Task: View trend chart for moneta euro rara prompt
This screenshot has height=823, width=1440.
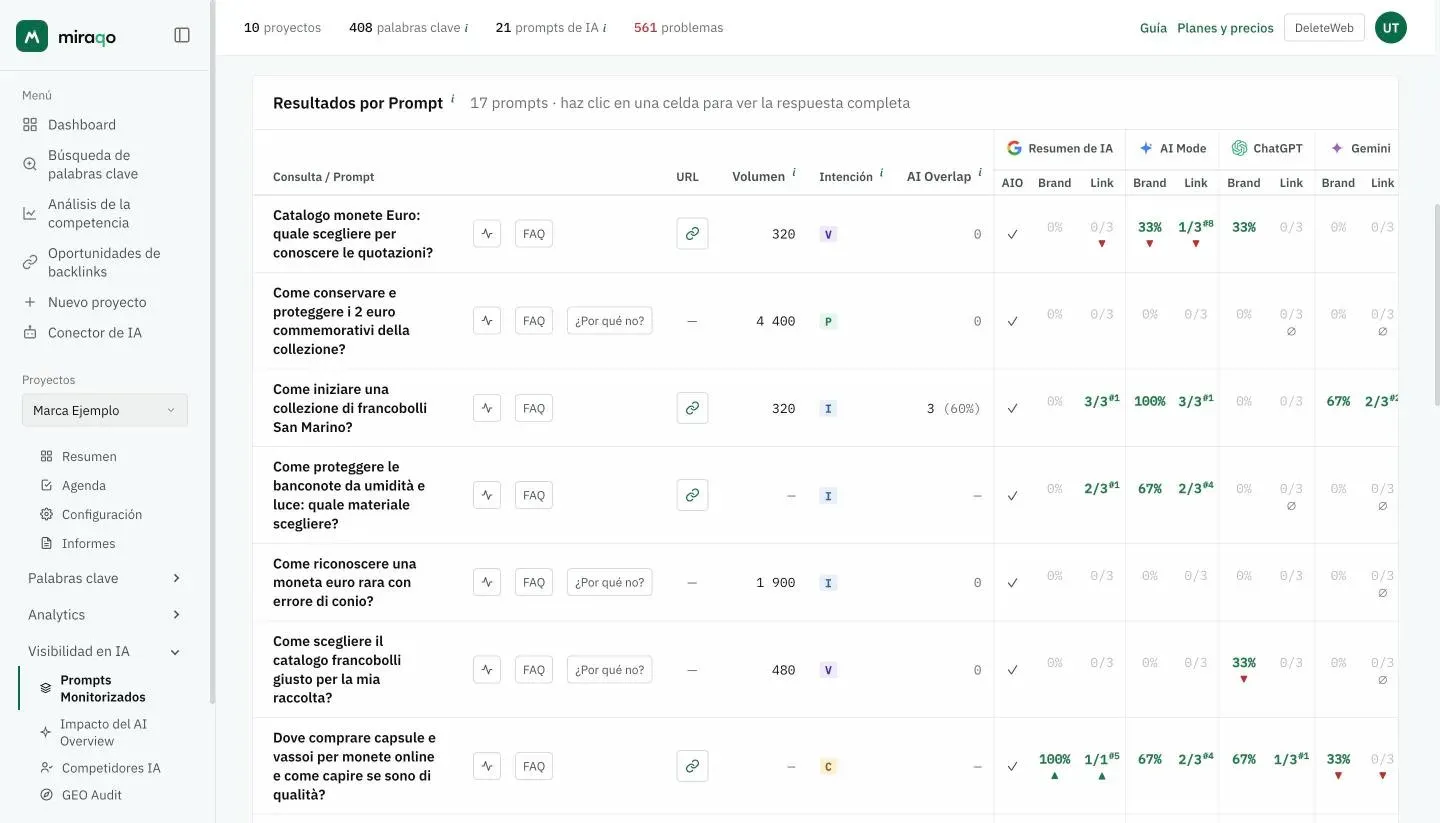Action: click(x=487, y=582)
